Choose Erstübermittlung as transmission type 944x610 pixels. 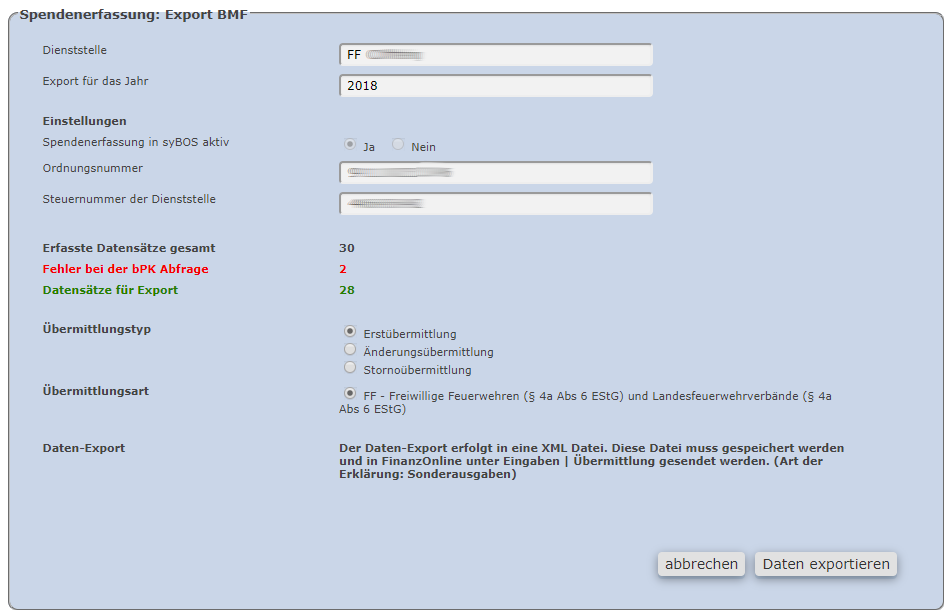tap(350, 332)
